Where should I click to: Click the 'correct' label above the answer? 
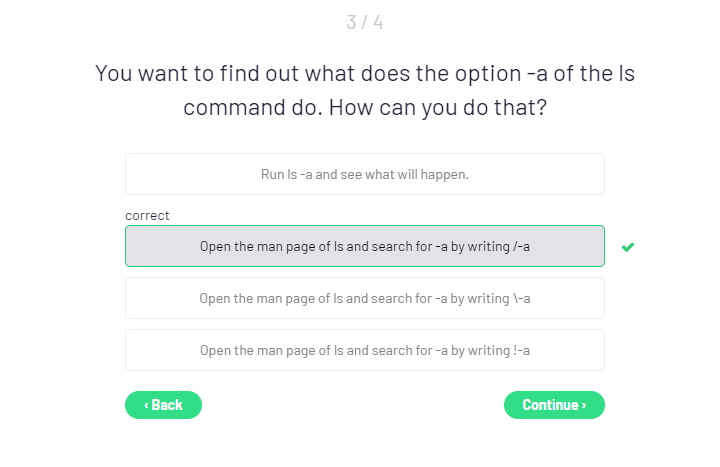(147, 215)
